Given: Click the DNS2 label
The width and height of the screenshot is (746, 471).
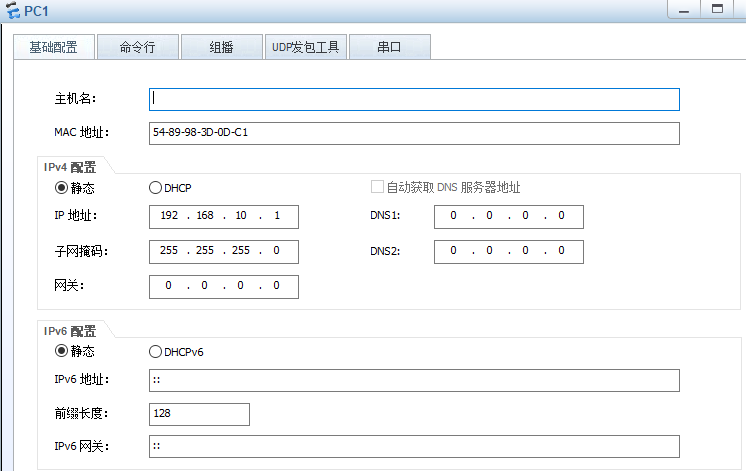Looking at the screenshot, I should coord(385,251).
